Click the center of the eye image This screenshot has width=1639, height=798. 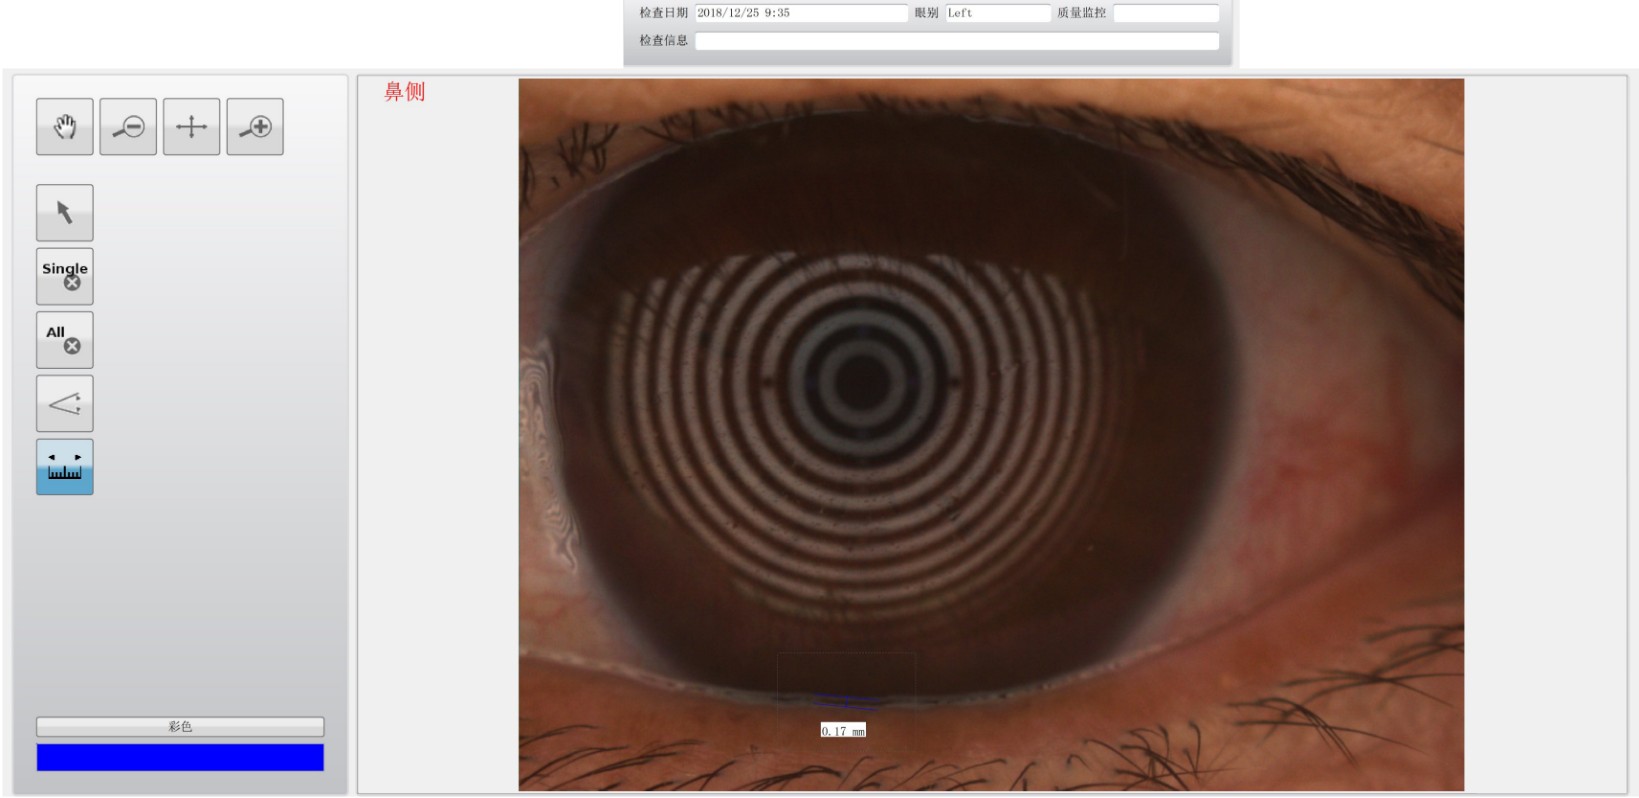991,435
